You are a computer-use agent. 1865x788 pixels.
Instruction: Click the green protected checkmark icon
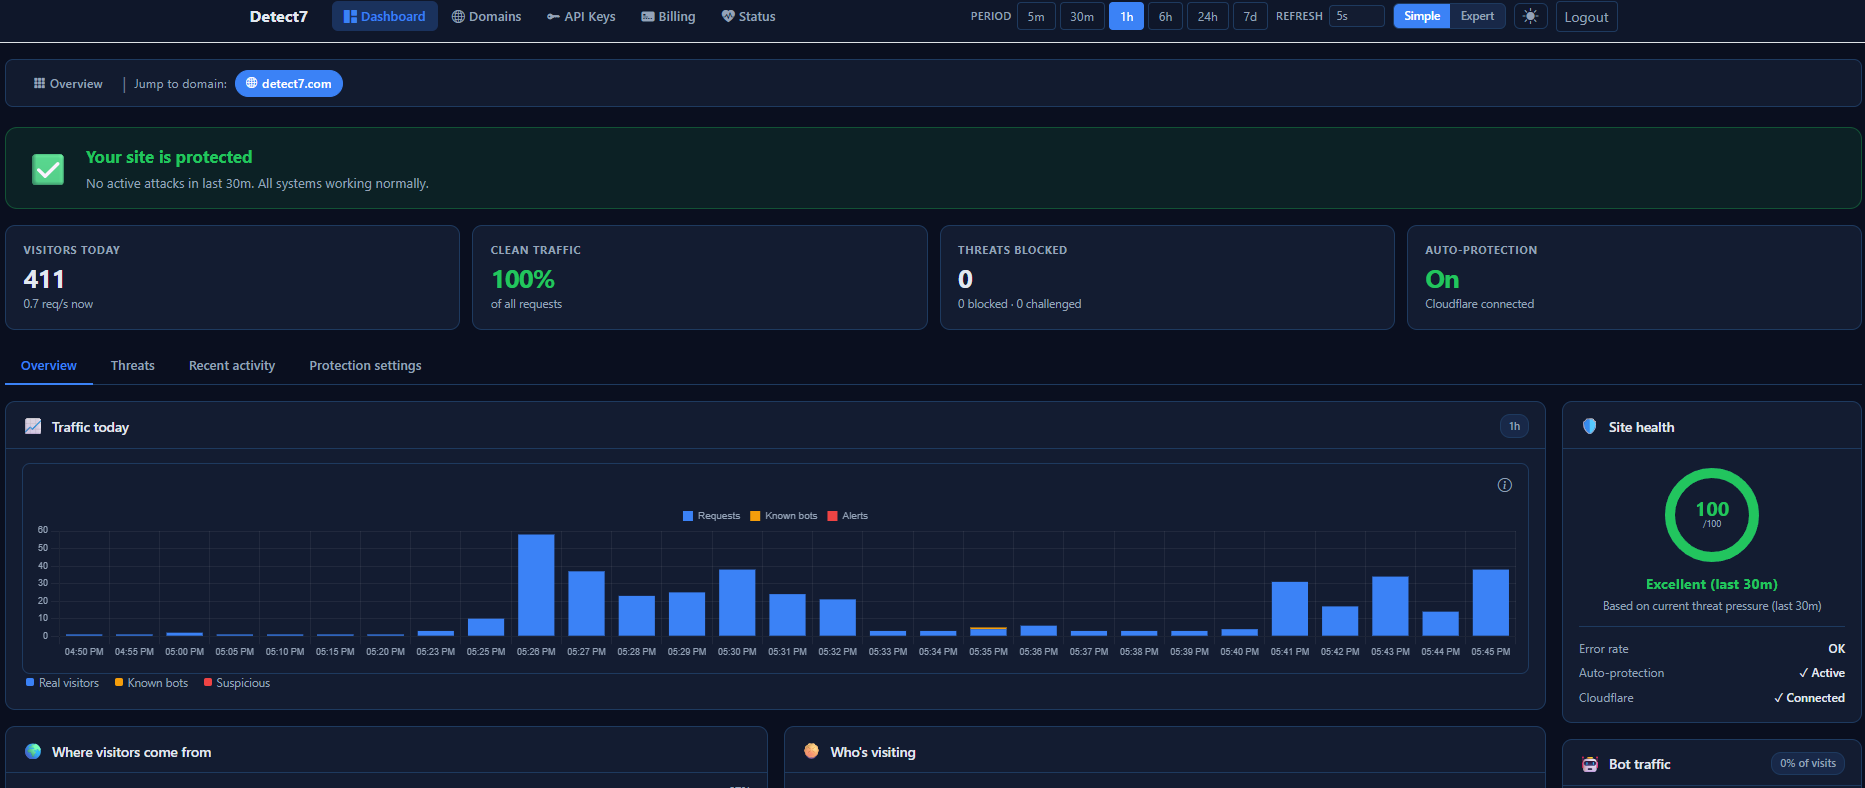[x=48, y=169]
